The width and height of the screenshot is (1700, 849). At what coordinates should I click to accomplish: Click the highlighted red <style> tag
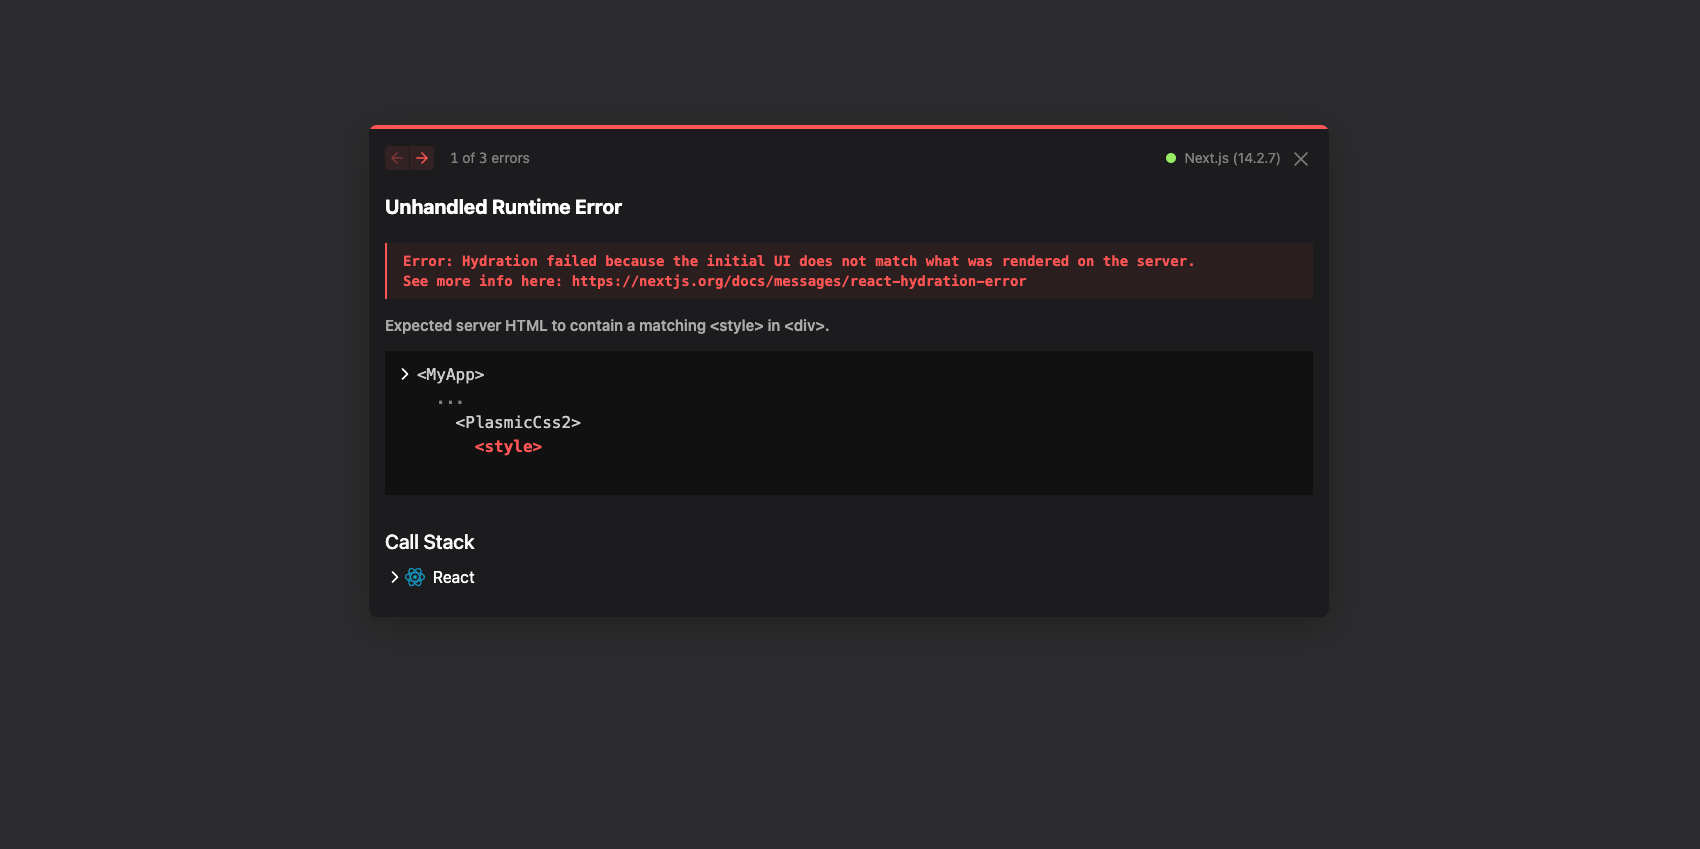coord(508,446)
